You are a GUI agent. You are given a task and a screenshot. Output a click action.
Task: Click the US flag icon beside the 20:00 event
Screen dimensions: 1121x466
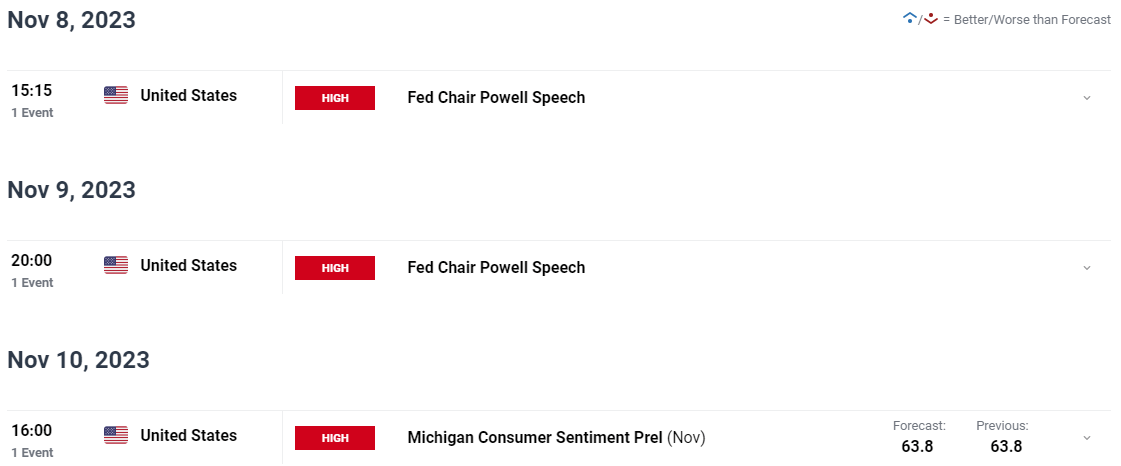(116, 265)
